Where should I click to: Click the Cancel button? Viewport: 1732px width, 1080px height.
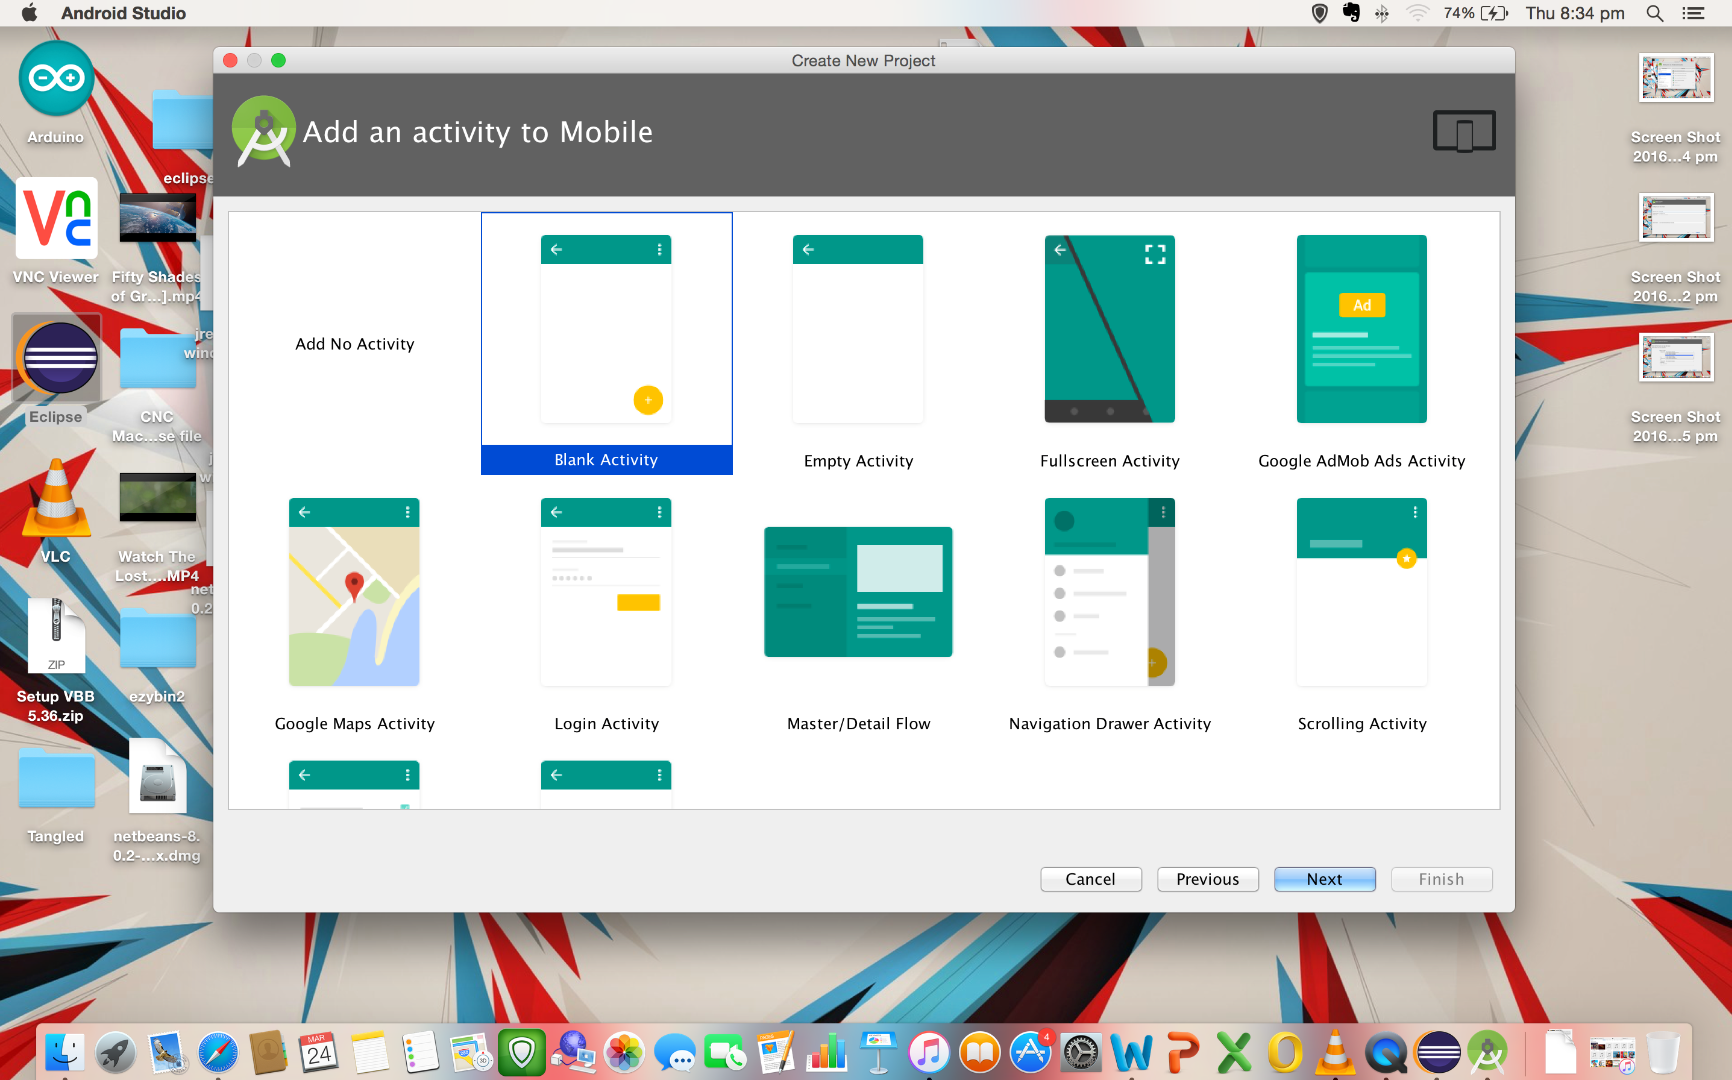1090,879
